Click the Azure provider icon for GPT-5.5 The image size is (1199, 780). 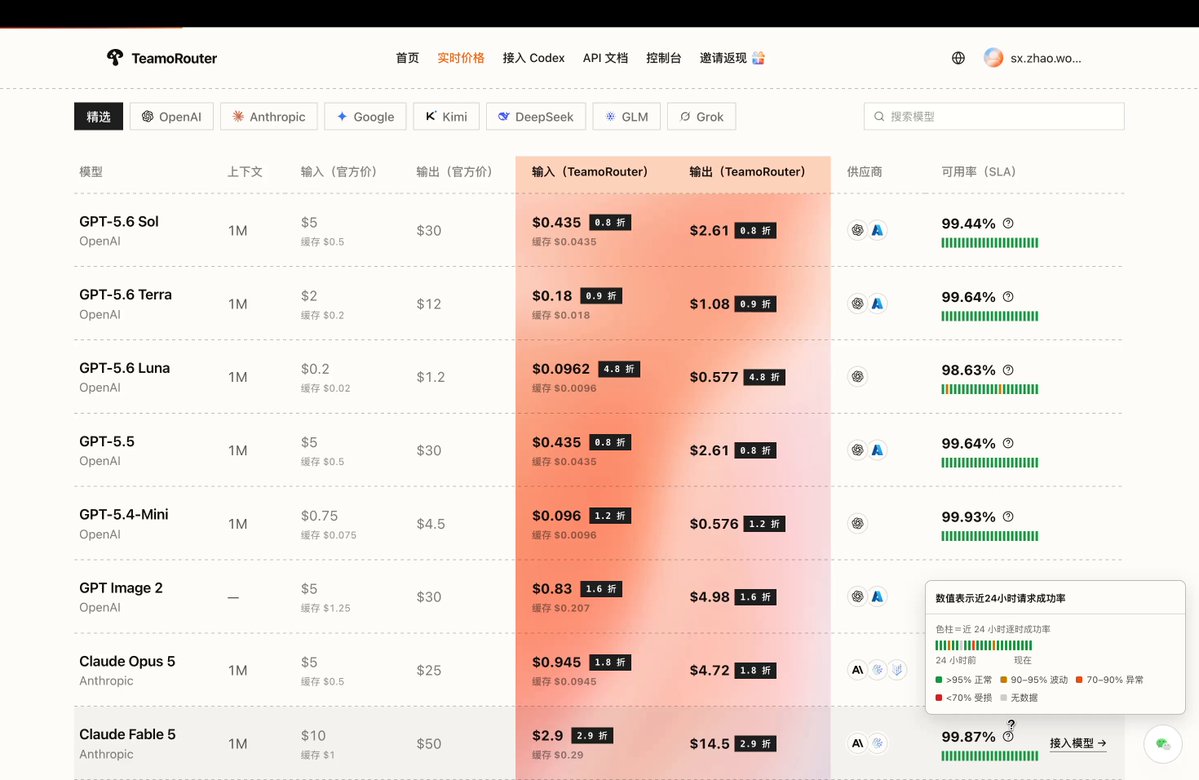point(878,450)
